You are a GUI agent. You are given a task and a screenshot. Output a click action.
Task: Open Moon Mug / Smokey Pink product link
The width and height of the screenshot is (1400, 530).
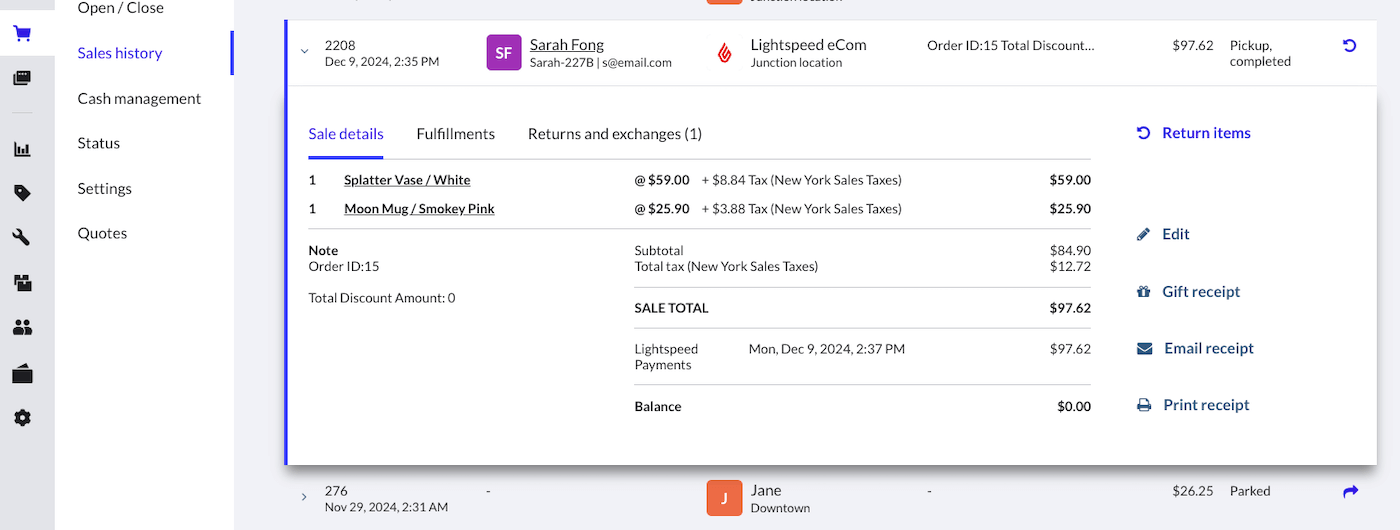click(x=419, y=209)
